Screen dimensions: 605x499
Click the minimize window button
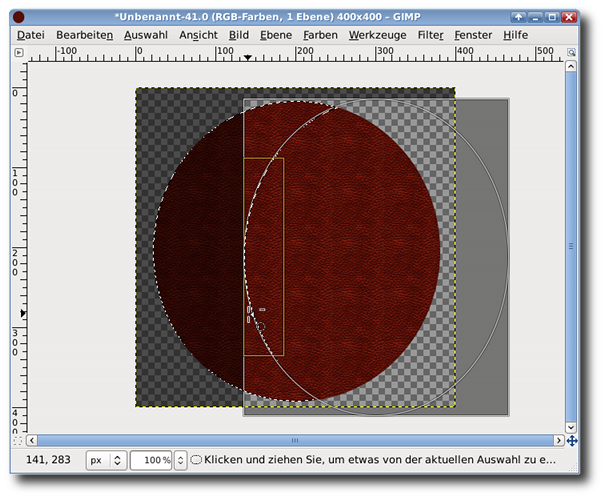535,17
